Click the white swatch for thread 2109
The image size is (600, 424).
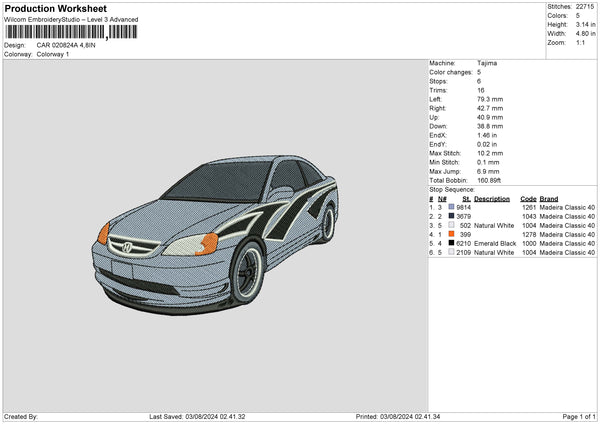[x=452, y=252]
